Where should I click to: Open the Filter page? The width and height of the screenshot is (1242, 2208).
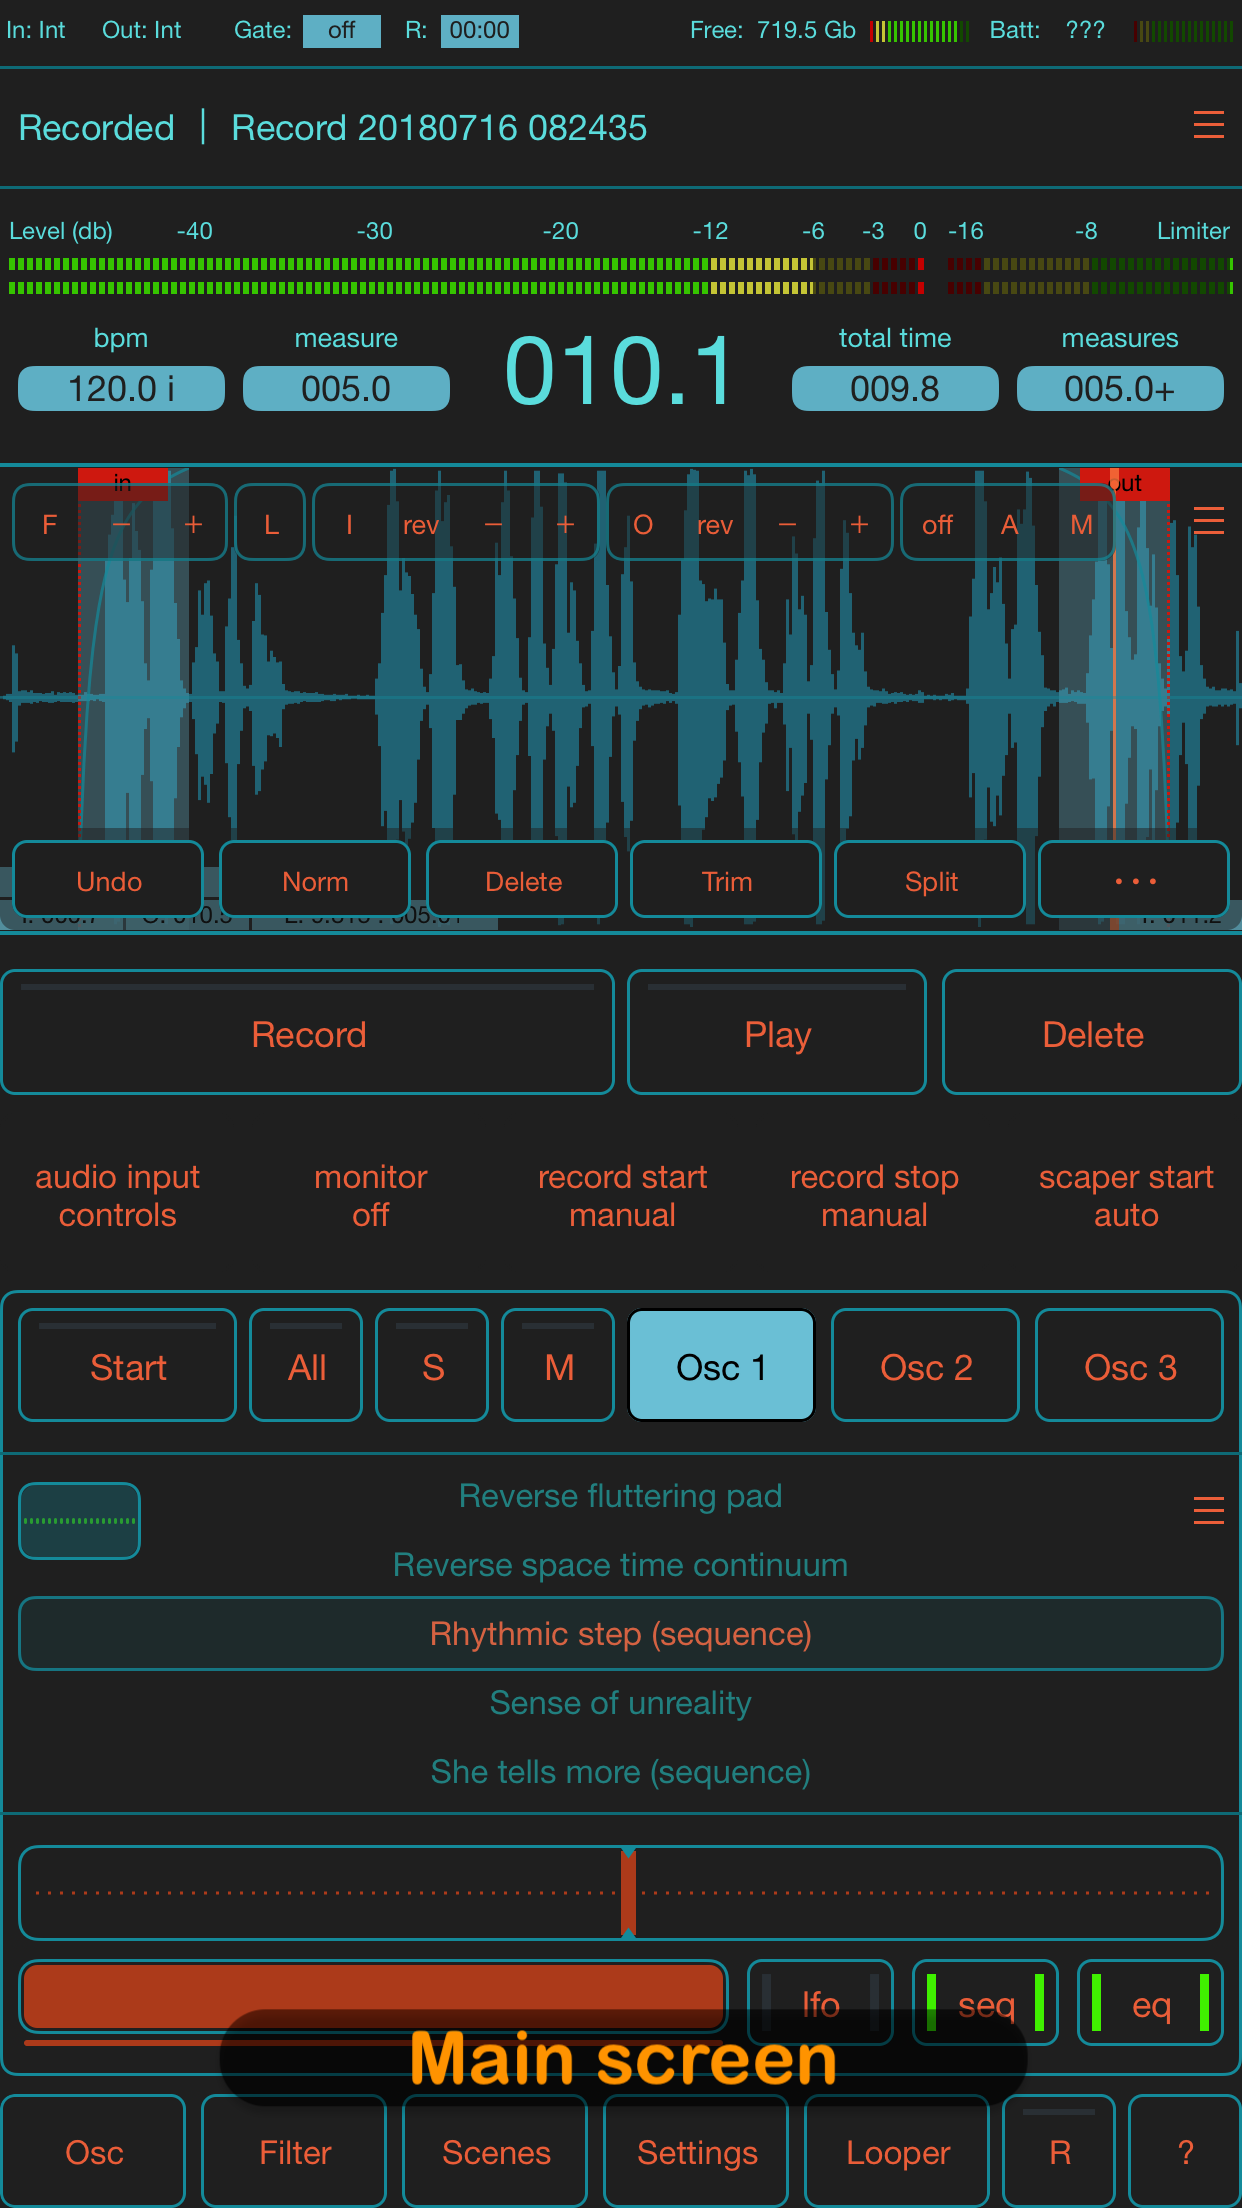[x=295, y=2152]
